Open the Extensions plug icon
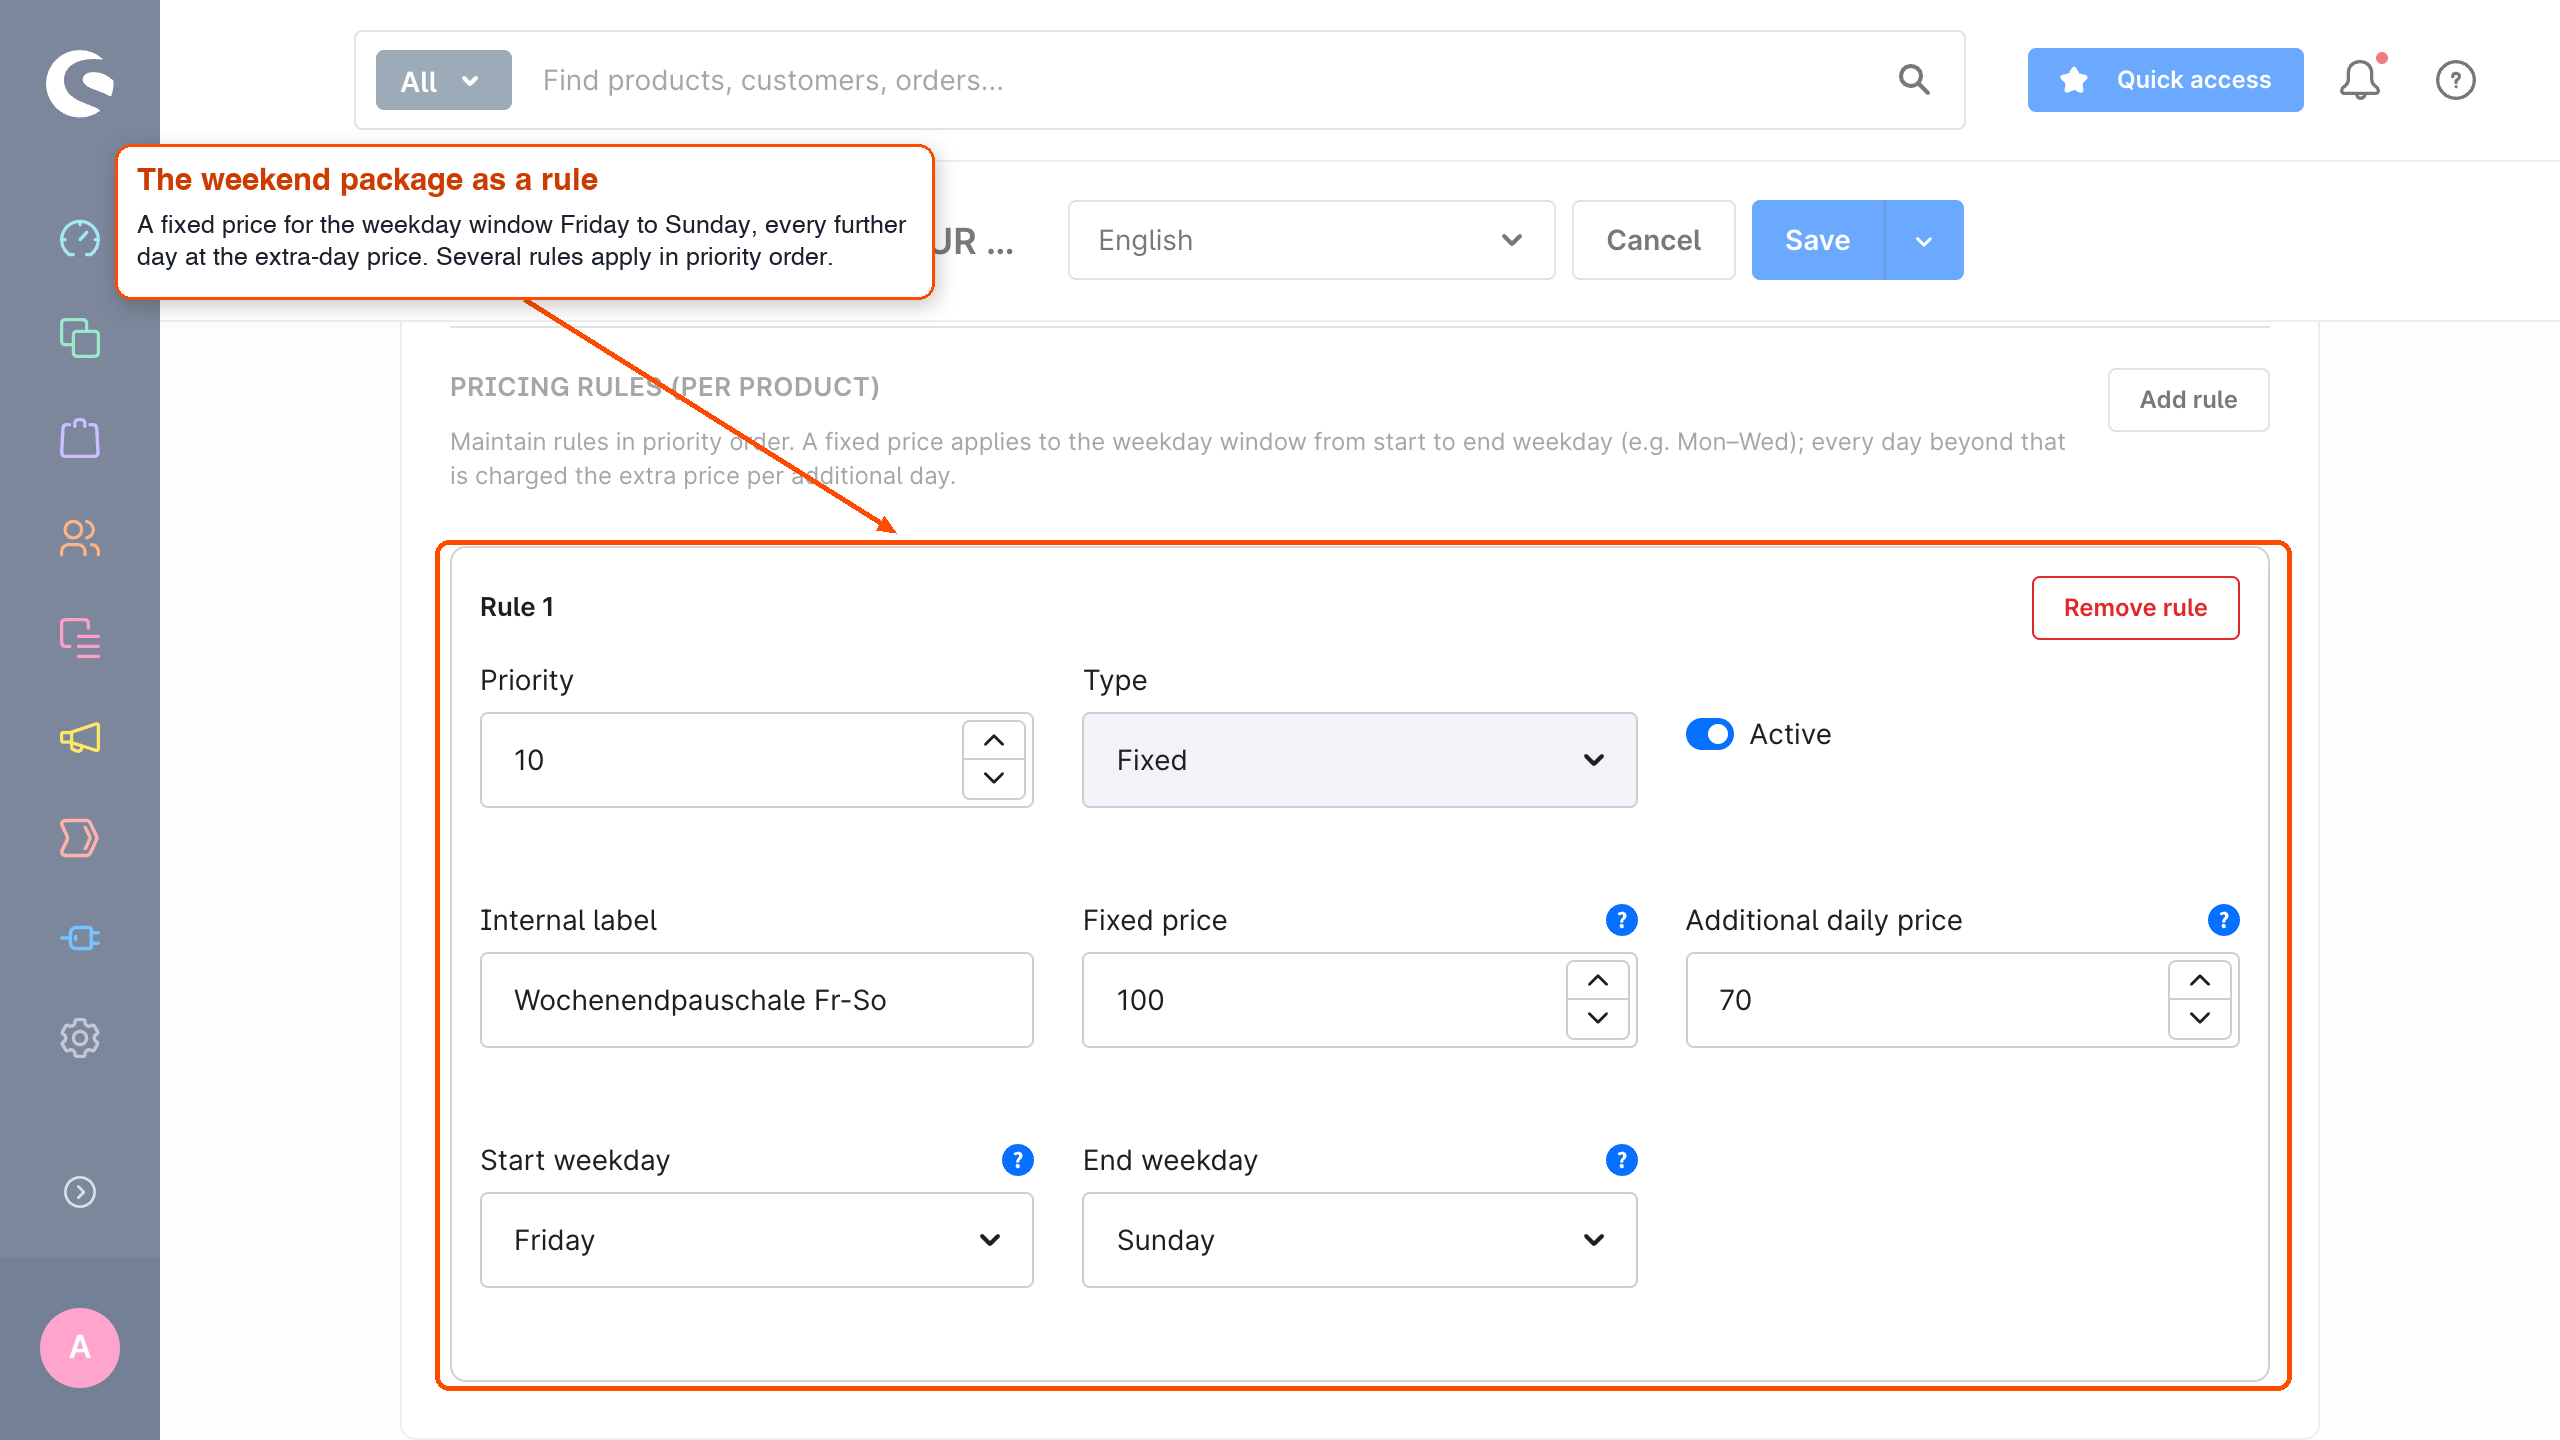Image resolution: width=2560 pixels, height=1440 pixels. pos(79,938)
